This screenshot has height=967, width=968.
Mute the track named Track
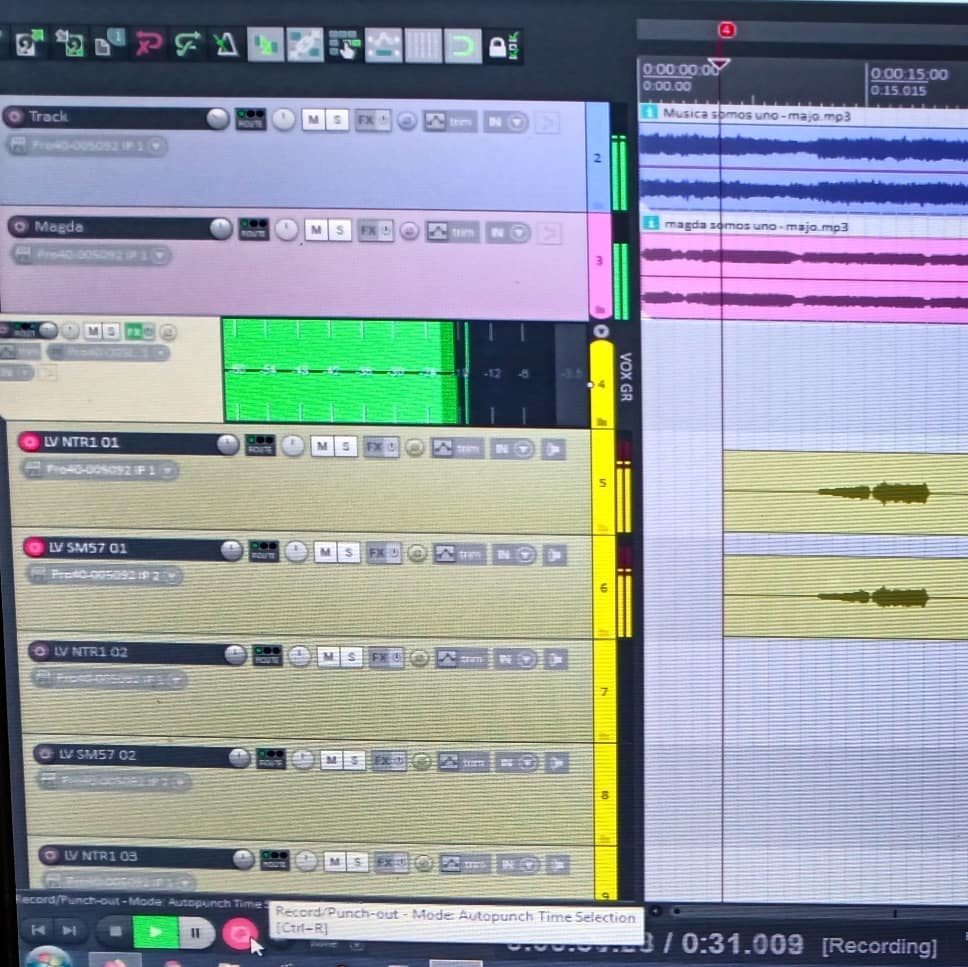click(313, 120)
